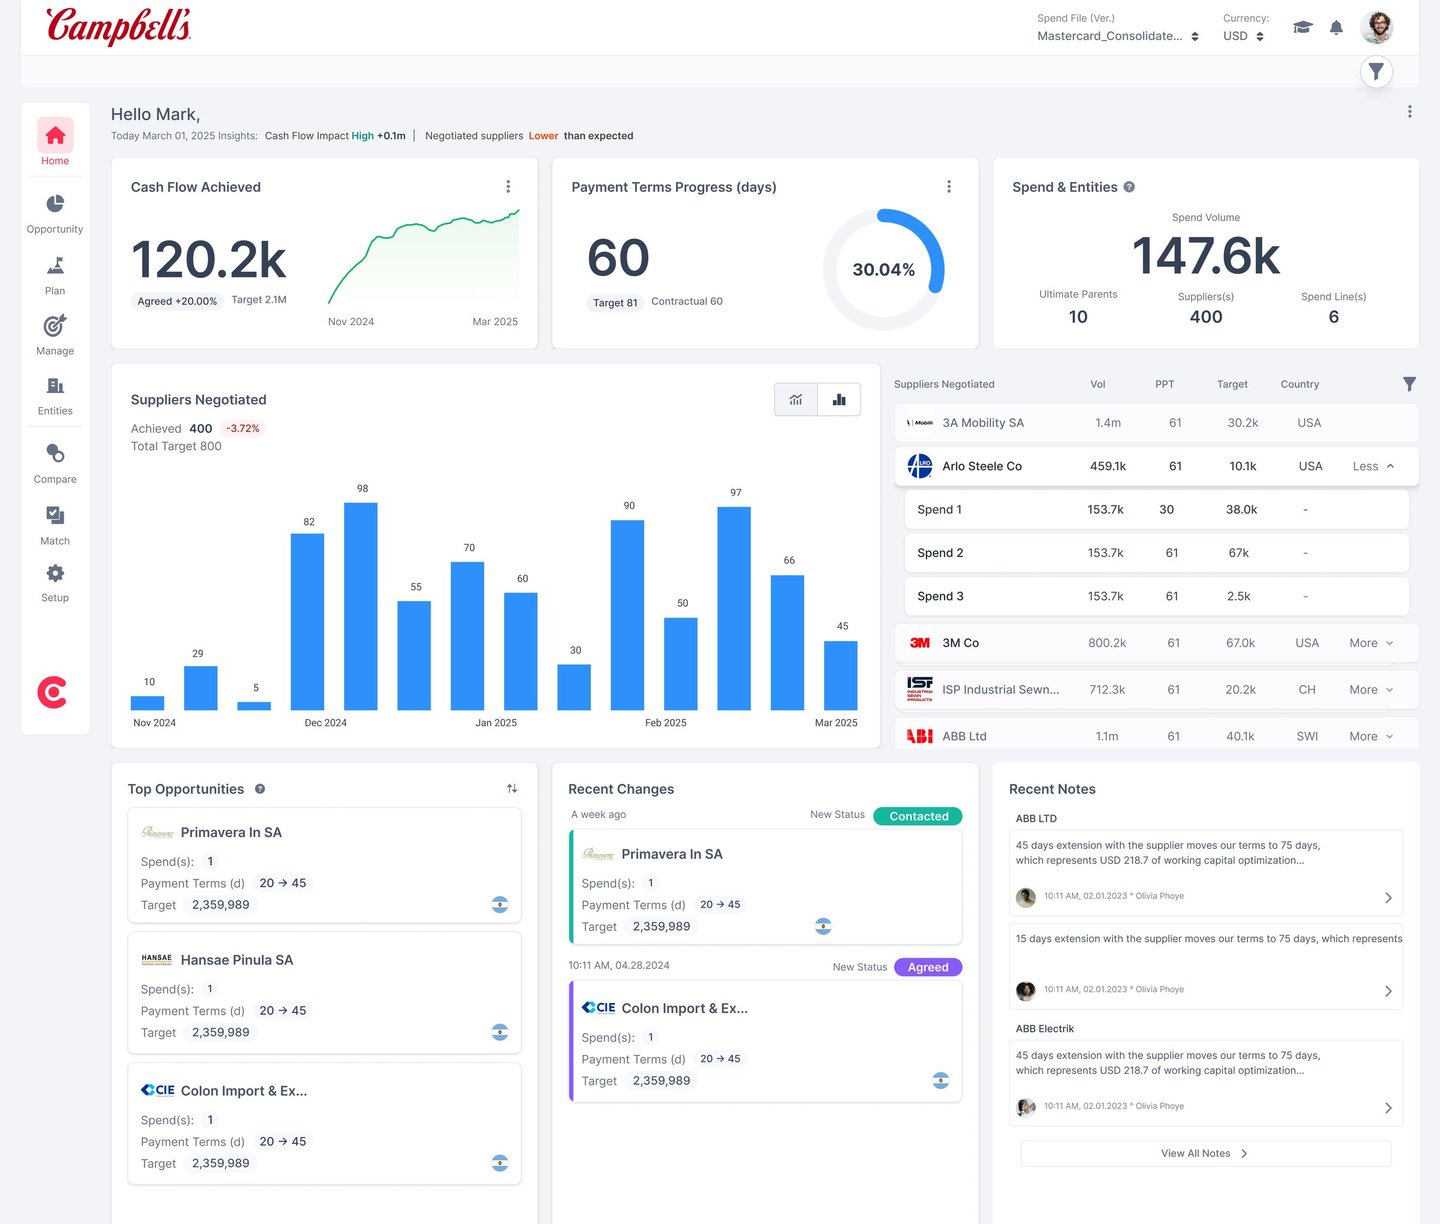The image size is (1440, 1224).
Task: Click the -3.72% change badge
Action: coord(242,428)
